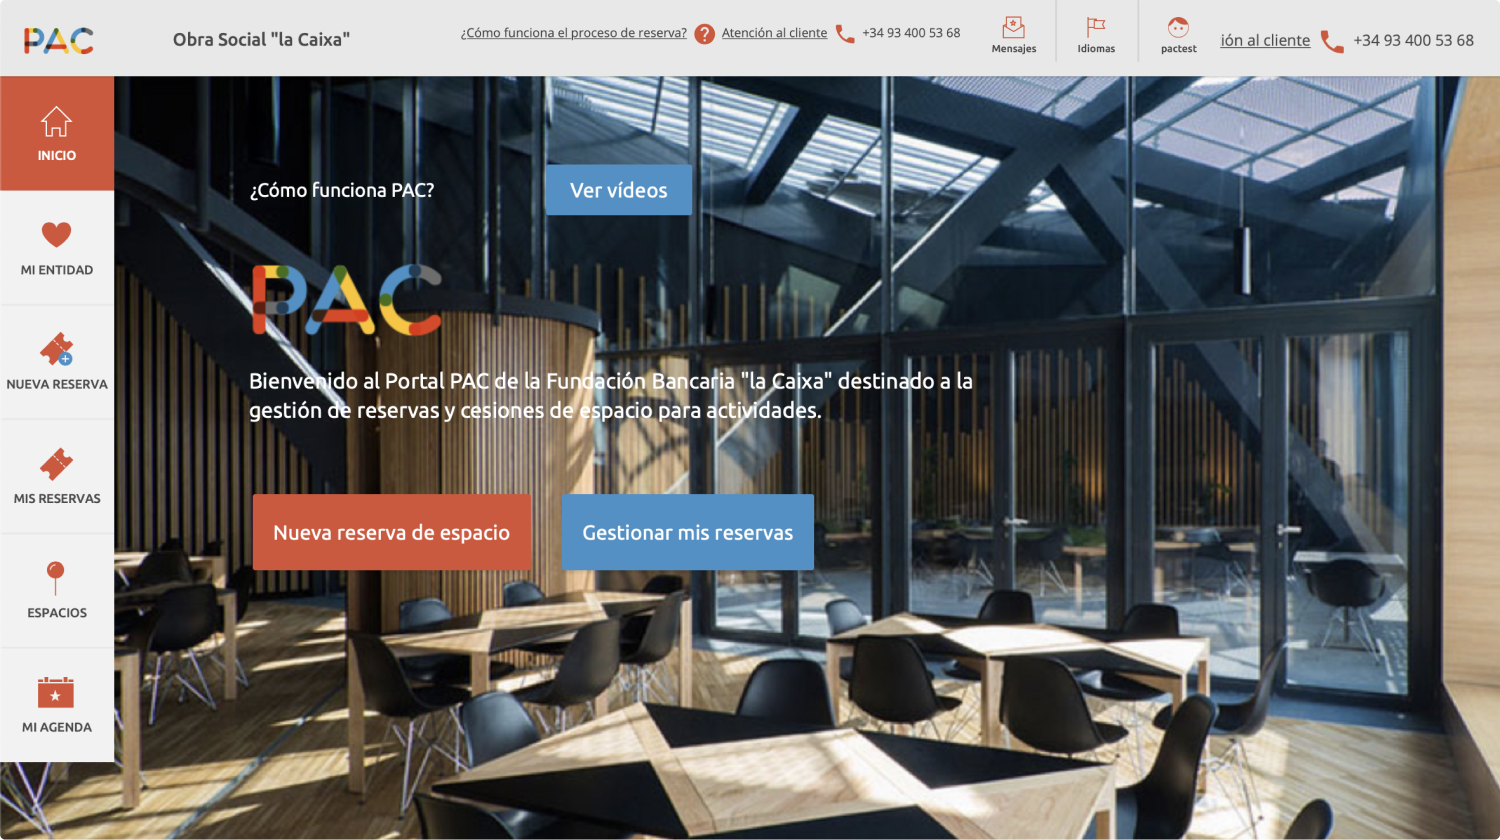The height and width of the screenshot is (840, 1500).
Task: Open Mi Agenda calendar icon
Action: tap(56, 692)
